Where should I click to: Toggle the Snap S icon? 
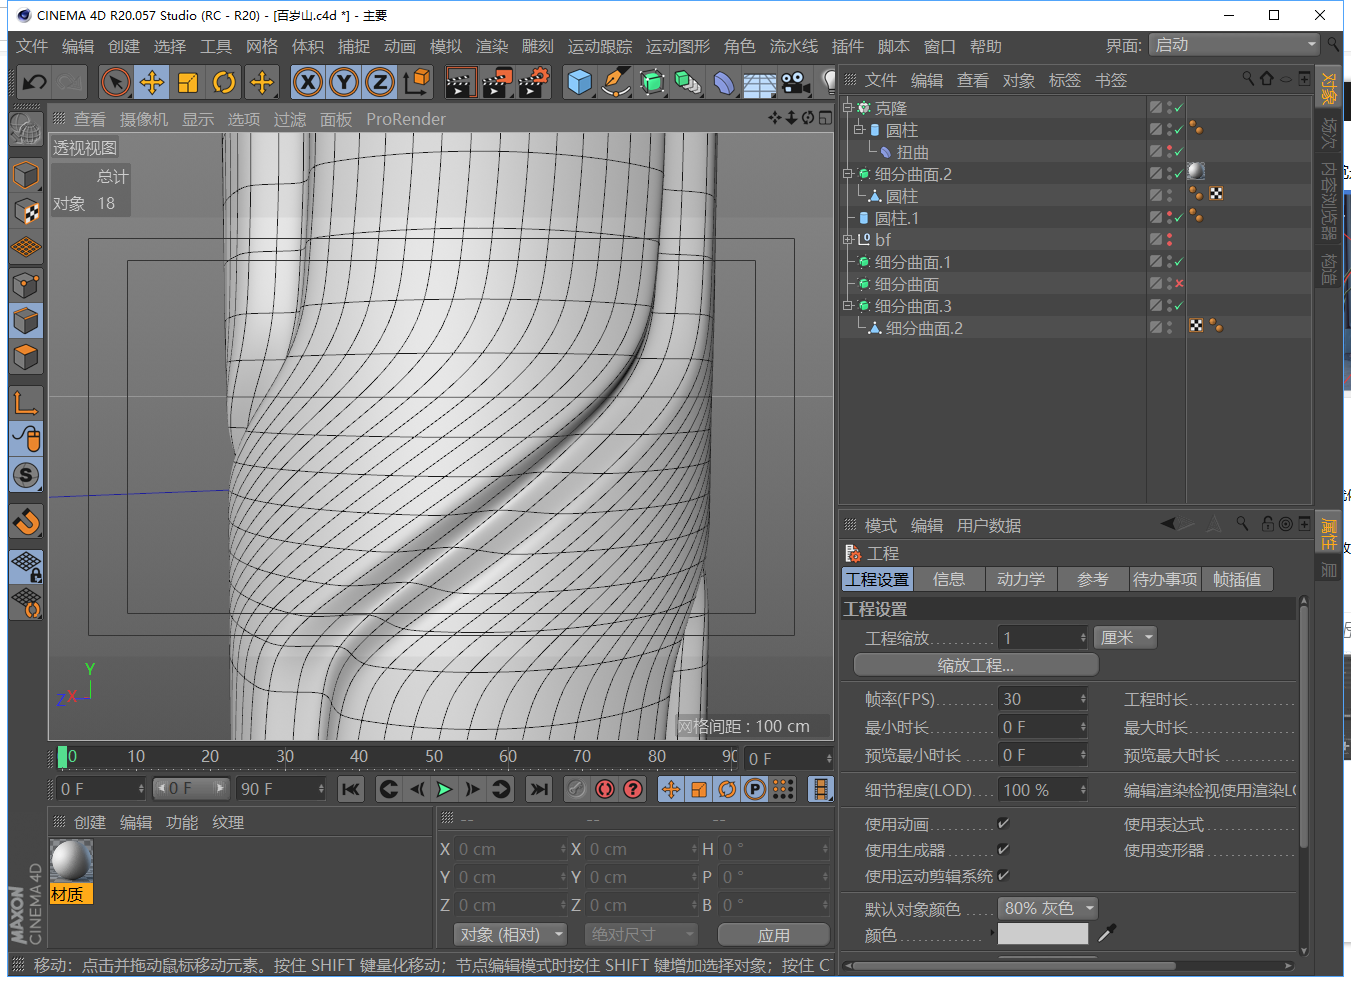coord(26,475)
